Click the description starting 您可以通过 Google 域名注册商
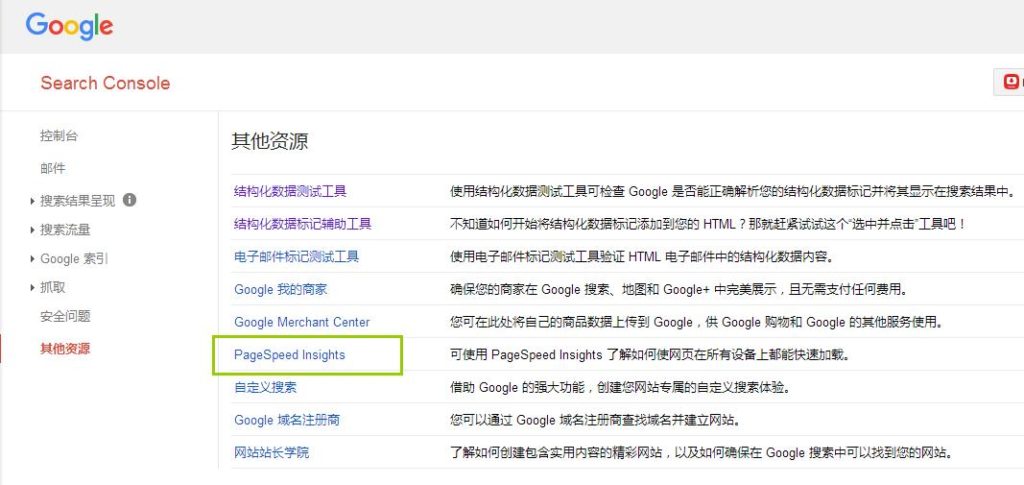Screen dimensions: 1024x485 [596, 420]
